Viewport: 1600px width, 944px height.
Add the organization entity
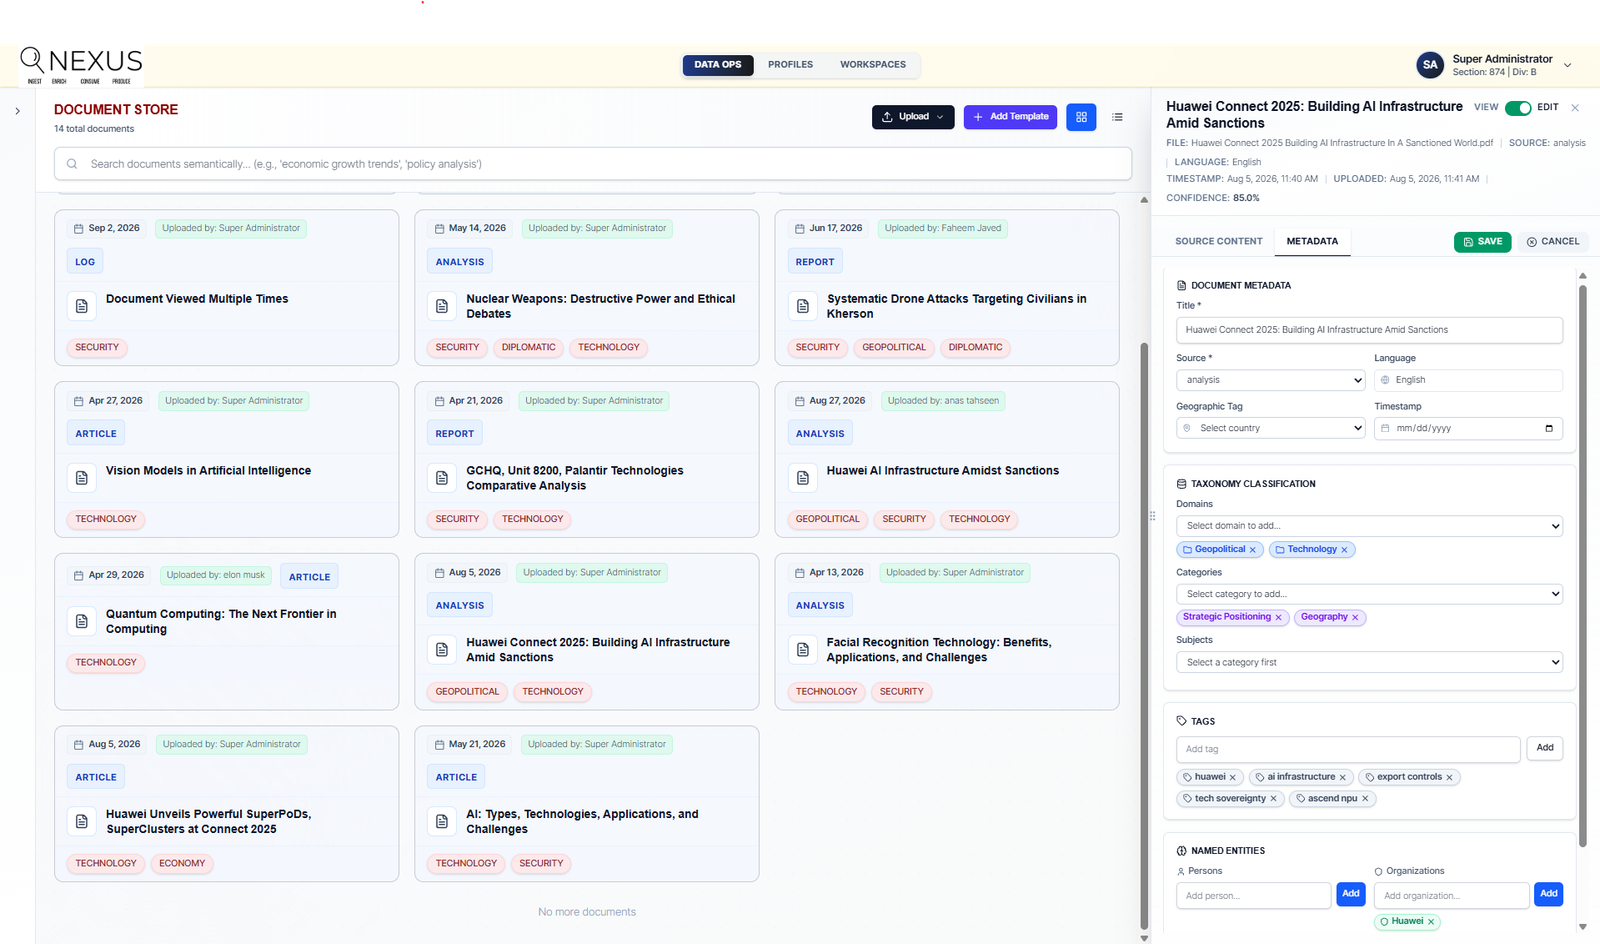point(1549,894)
